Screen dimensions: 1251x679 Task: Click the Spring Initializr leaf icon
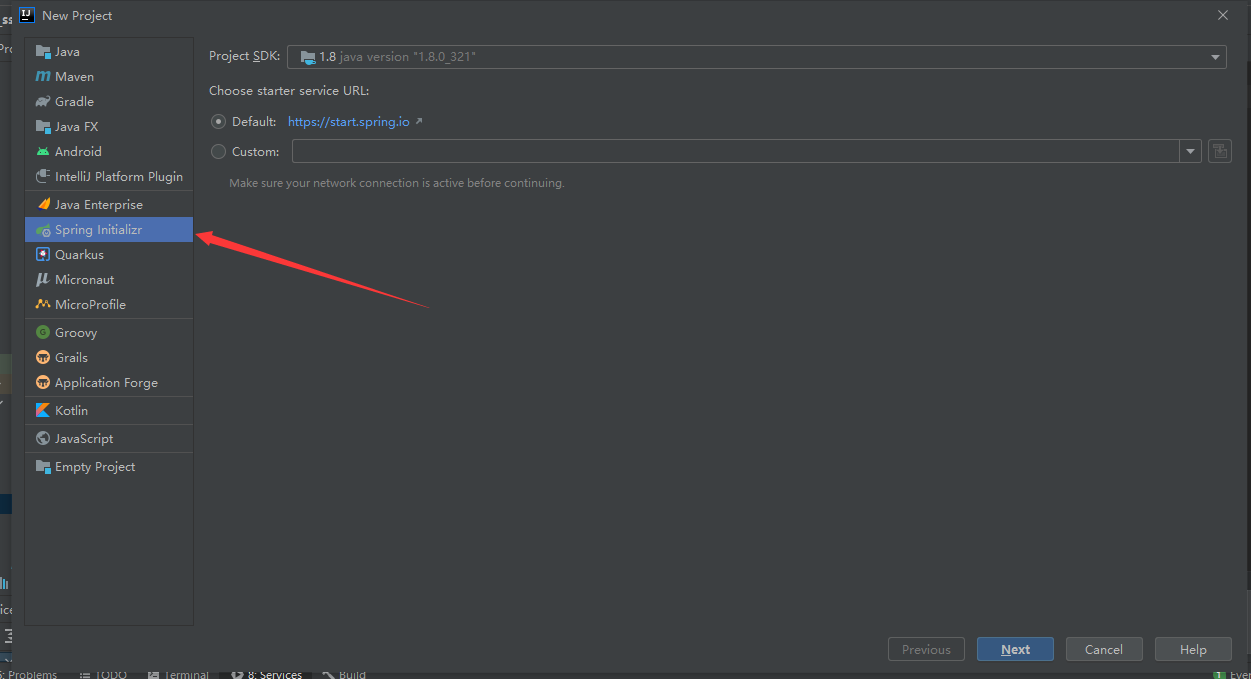[43, 230]
